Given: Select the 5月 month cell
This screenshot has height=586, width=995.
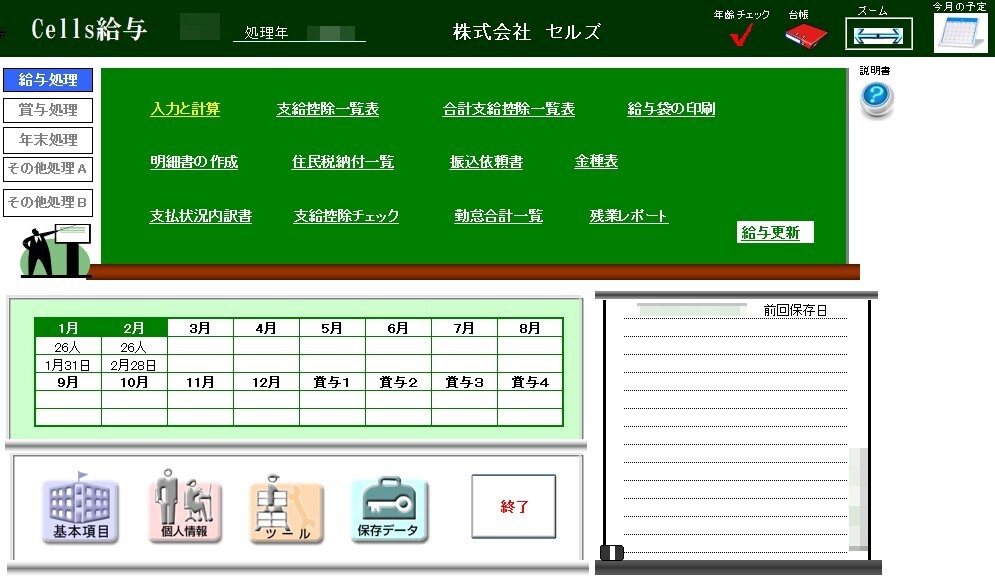Looking at the screenshot, I should (332, 328).
